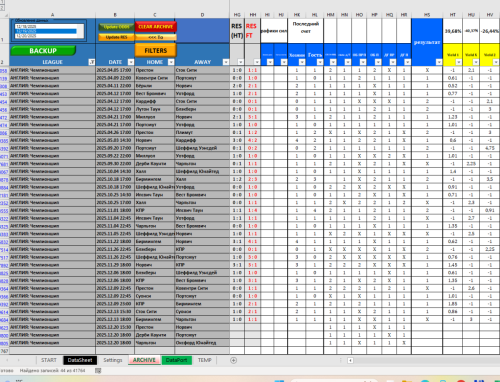Viewport: 500px width, 382px height.
Task: Open the RES FT column filter dropdown
Action: 257,62
